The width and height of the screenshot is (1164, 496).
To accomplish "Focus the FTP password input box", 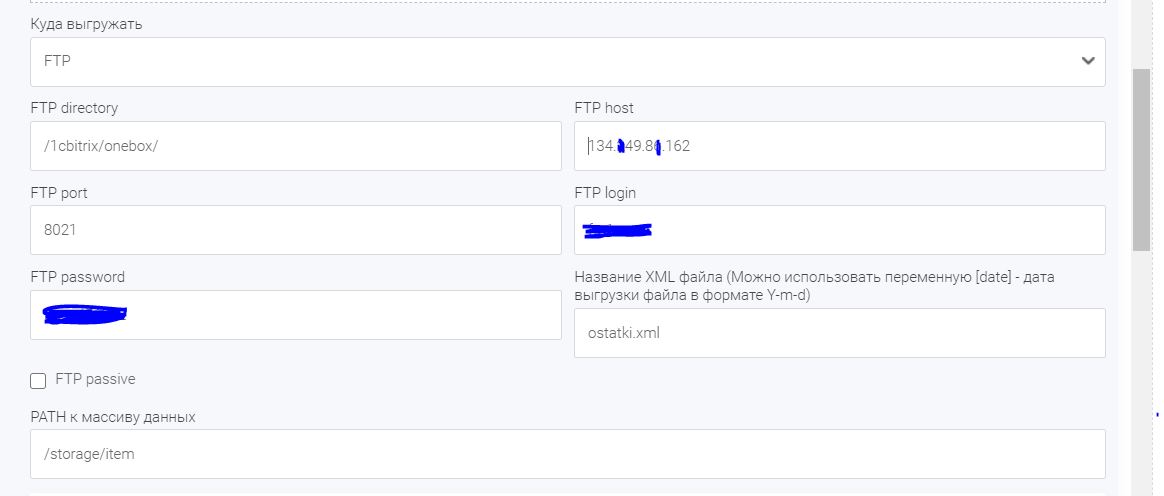I will pos(295,315).
